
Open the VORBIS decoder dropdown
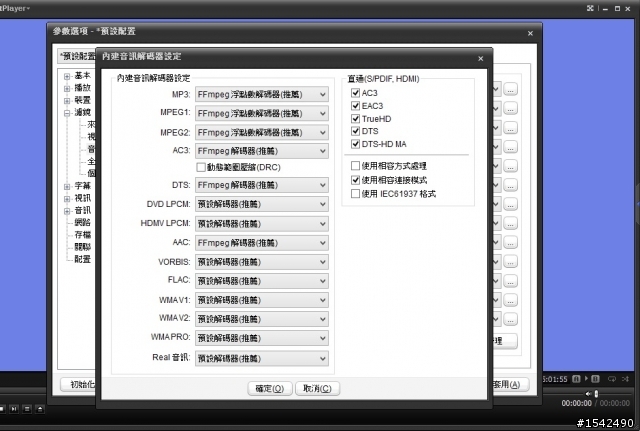click(x=262, y=262)
